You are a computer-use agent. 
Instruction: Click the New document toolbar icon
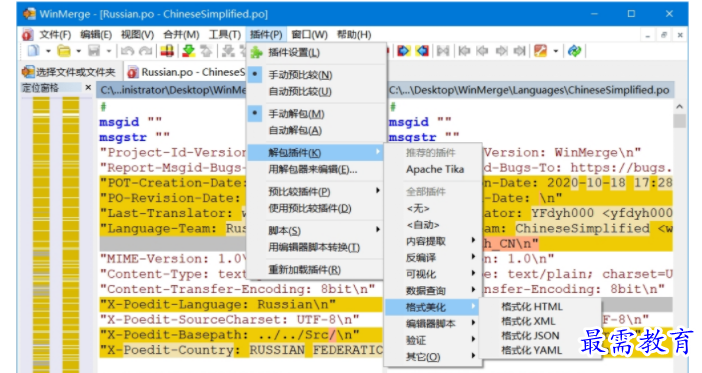[34, 51]
